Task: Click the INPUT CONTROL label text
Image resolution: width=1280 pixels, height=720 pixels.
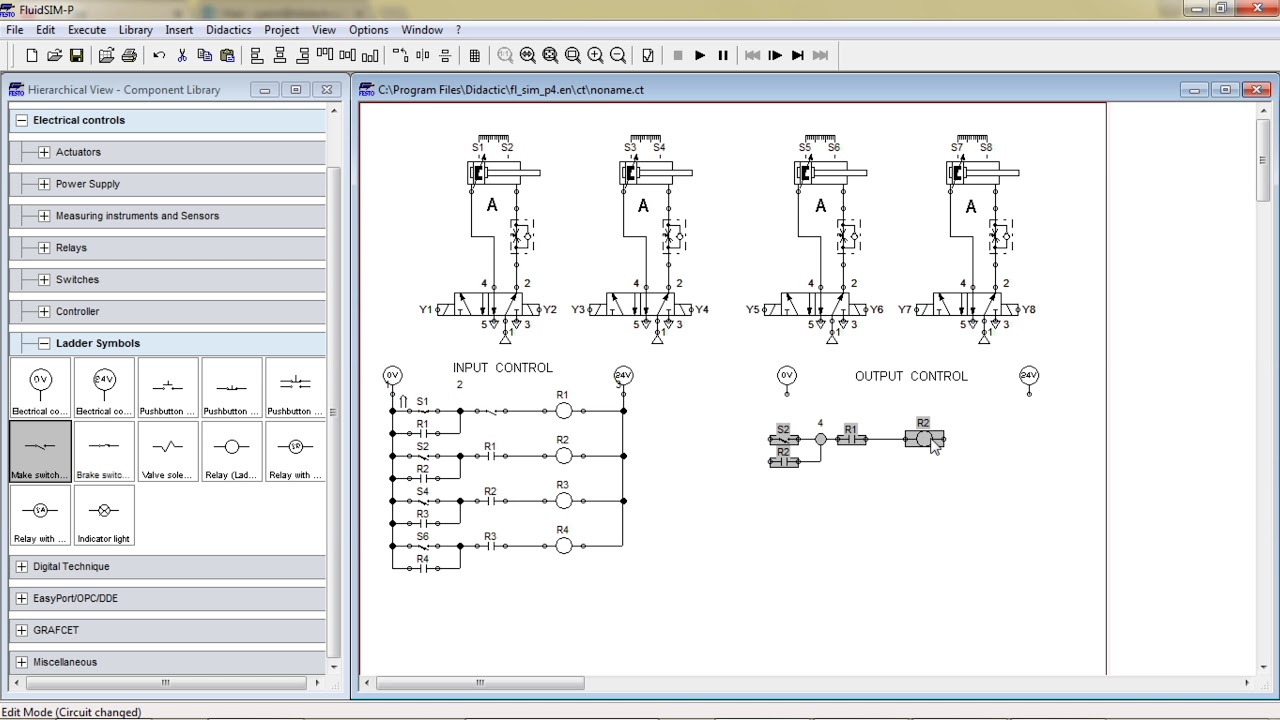Action: coord(502,368)
